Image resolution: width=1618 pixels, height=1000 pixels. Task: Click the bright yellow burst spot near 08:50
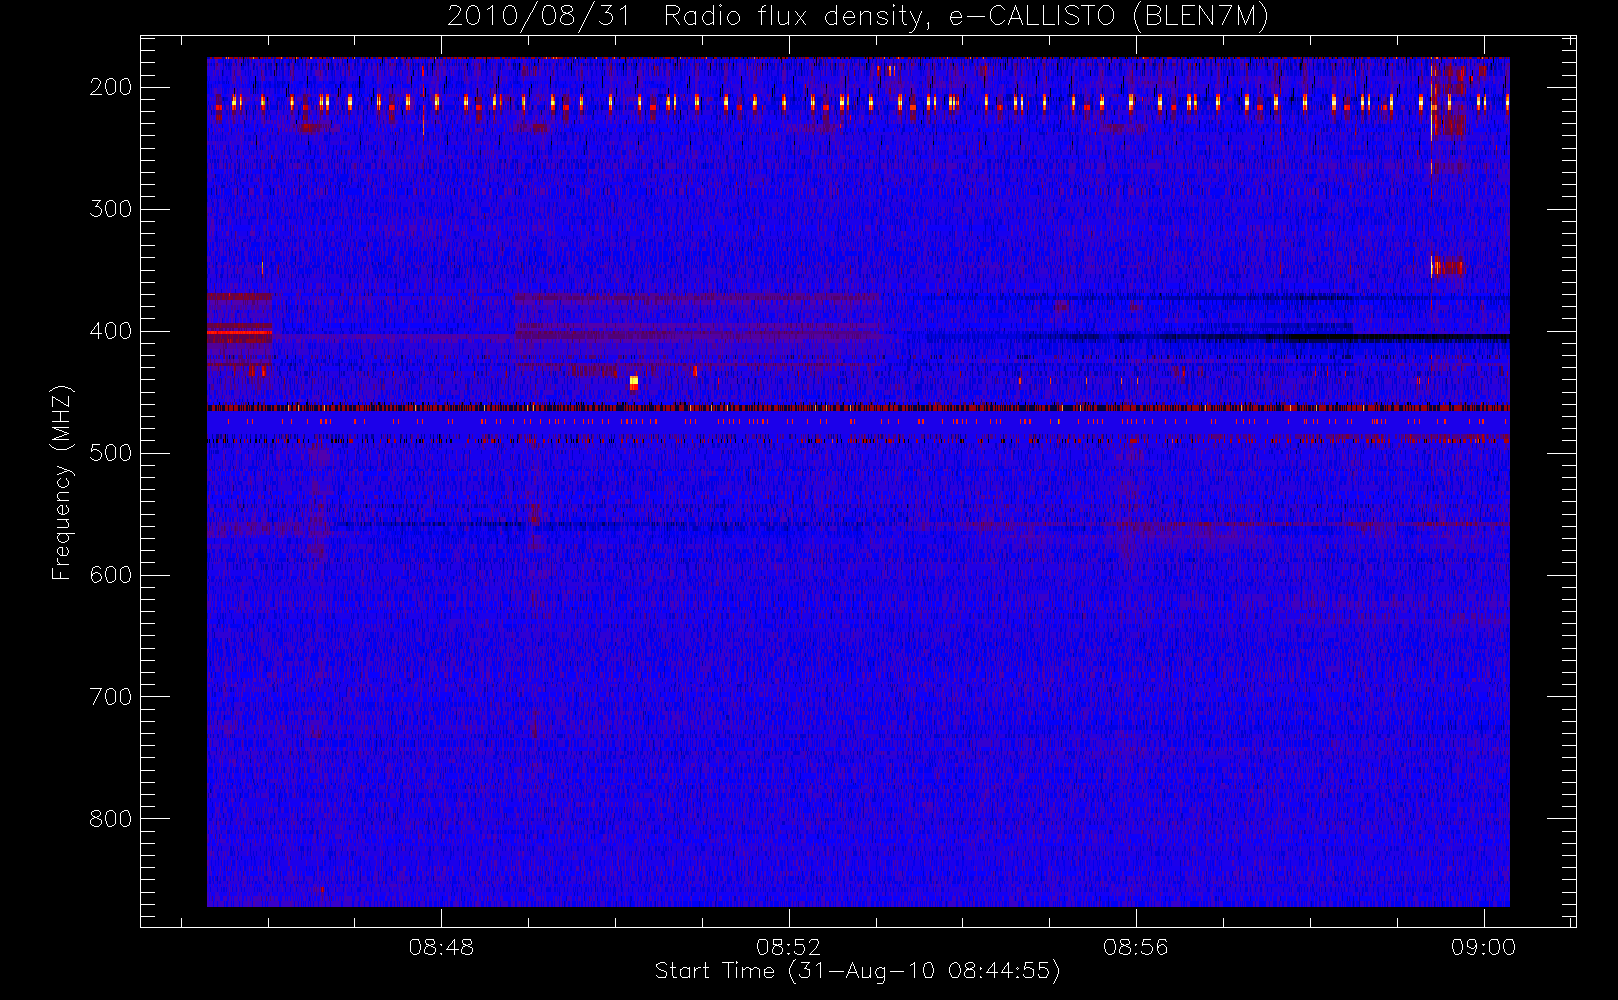coord(634,382)
